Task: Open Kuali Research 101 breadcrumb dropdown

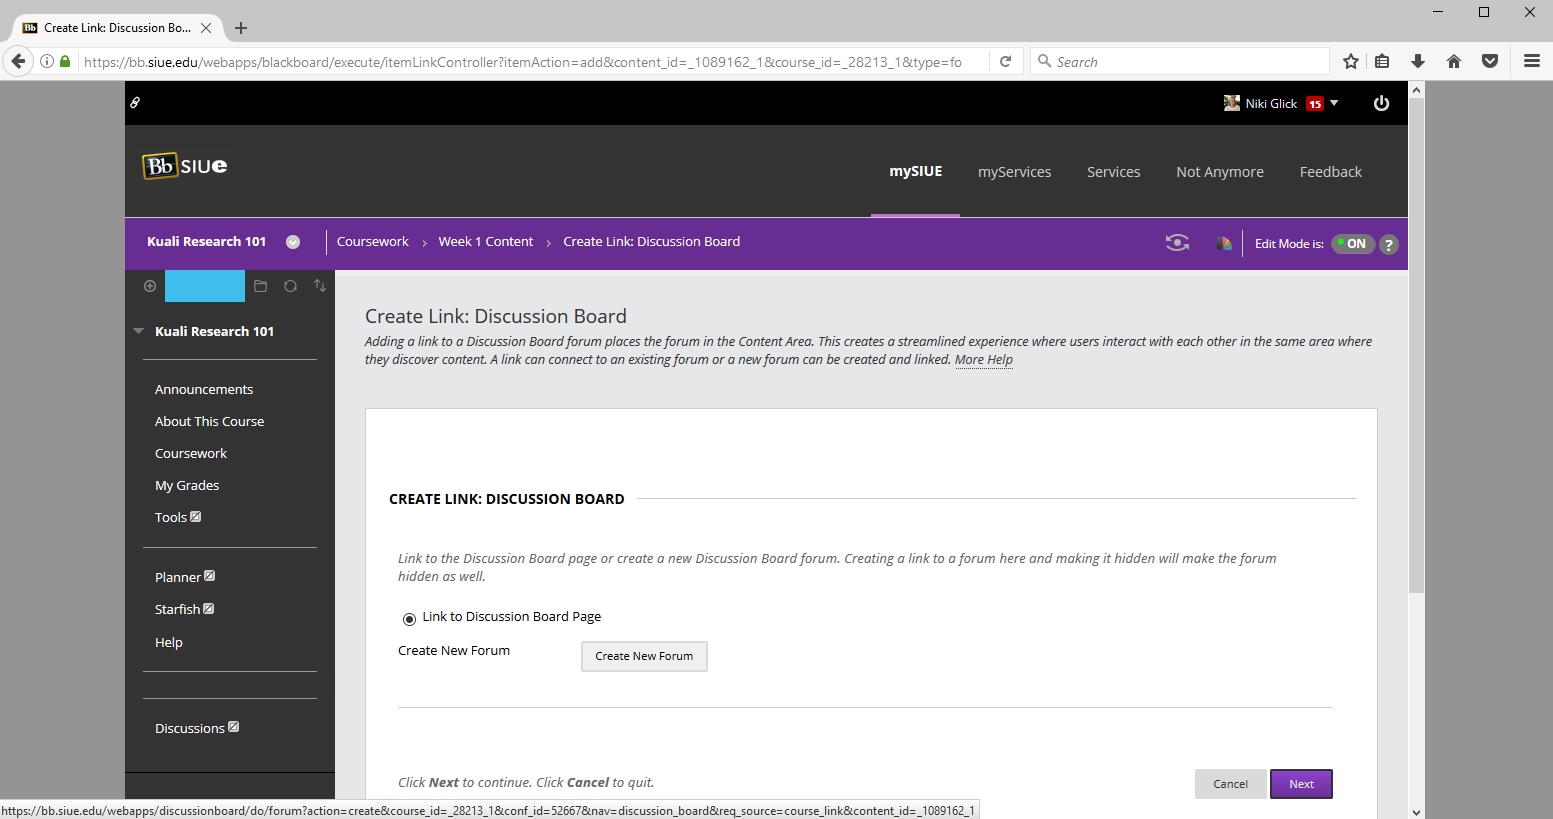Action: pos(293,242)
